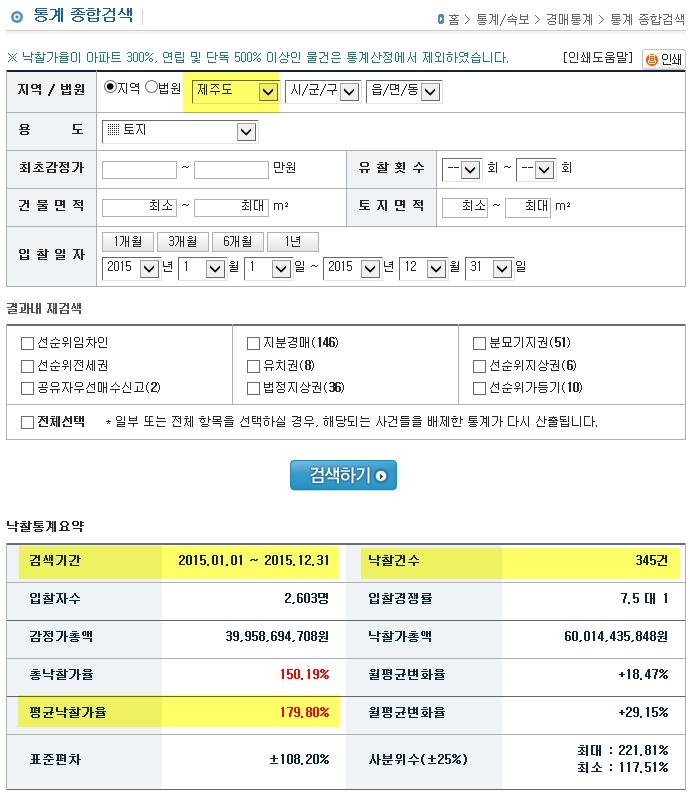Check the 지분경매(146) checkbox
The height and width of the screenshot is (793, 693).
tap(254, 343)
